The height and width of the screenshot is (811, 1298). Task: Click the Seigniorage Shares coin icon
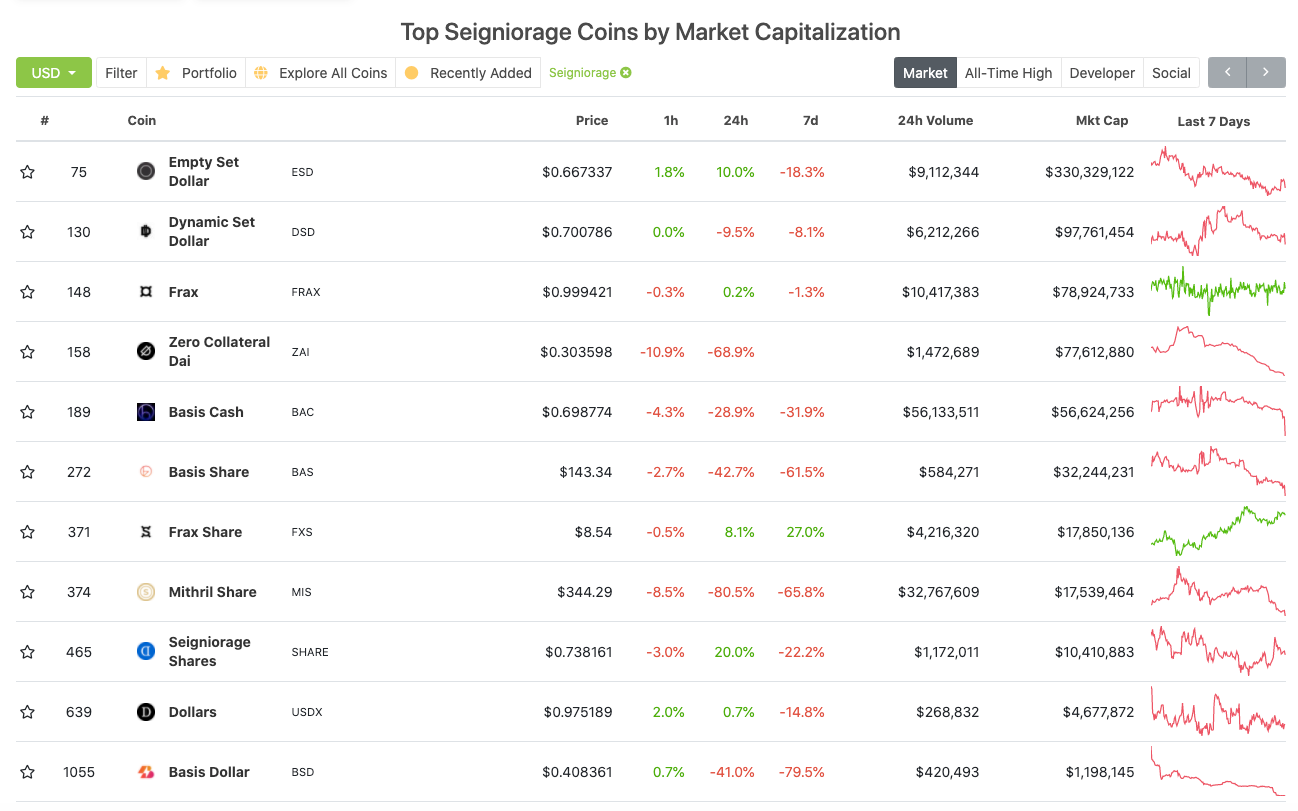146,651
